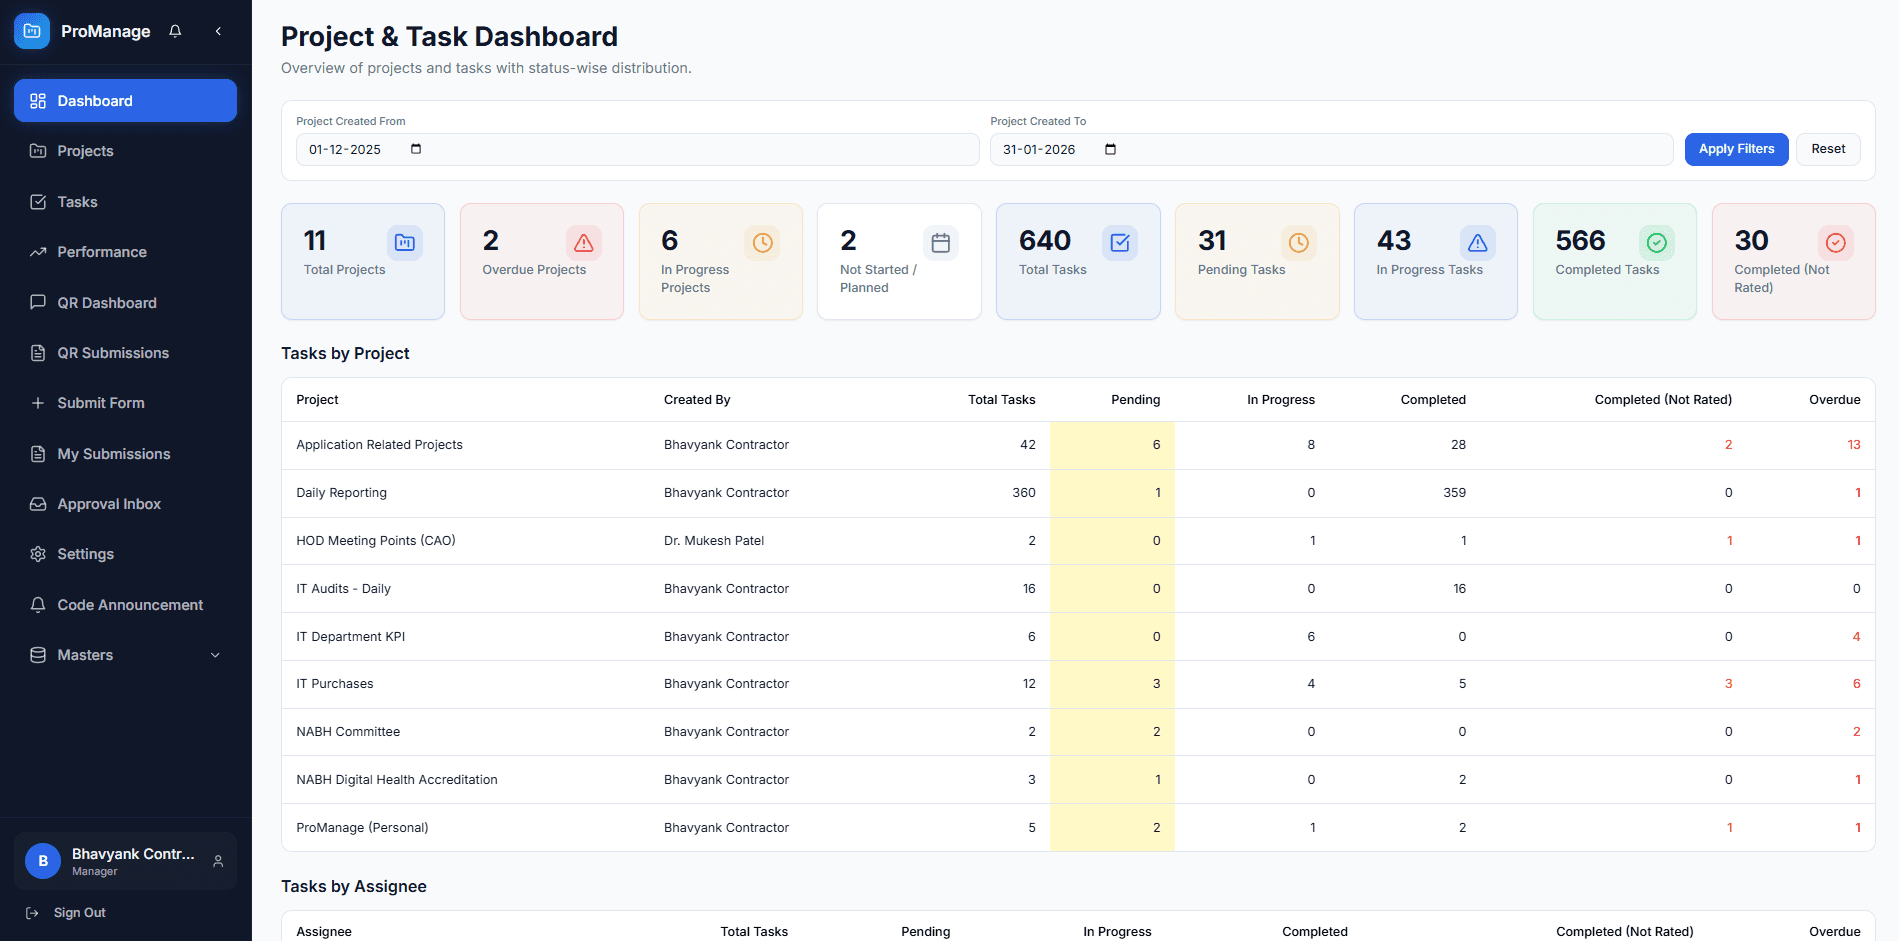Open the Projects page
Image resolution: width=1899 pixels, height=941 pixels.
[x=85, y=151]
